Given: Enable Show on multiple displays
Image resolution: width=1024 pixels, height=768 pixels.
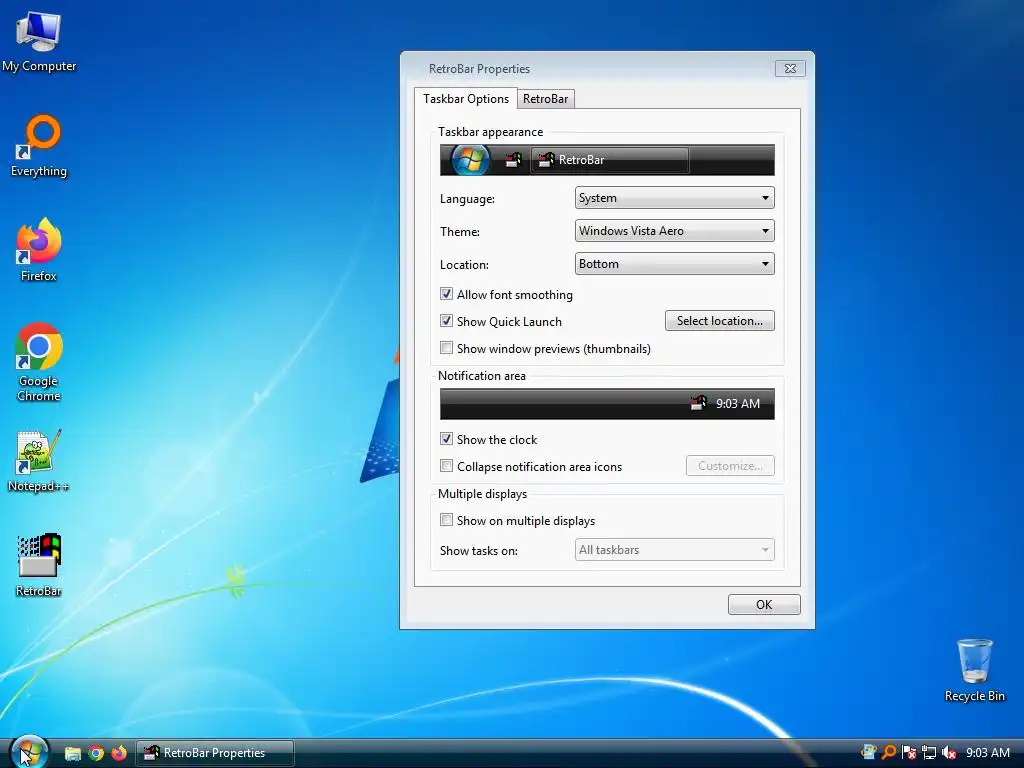Looking at the screenshot, I should click(446, 520).
